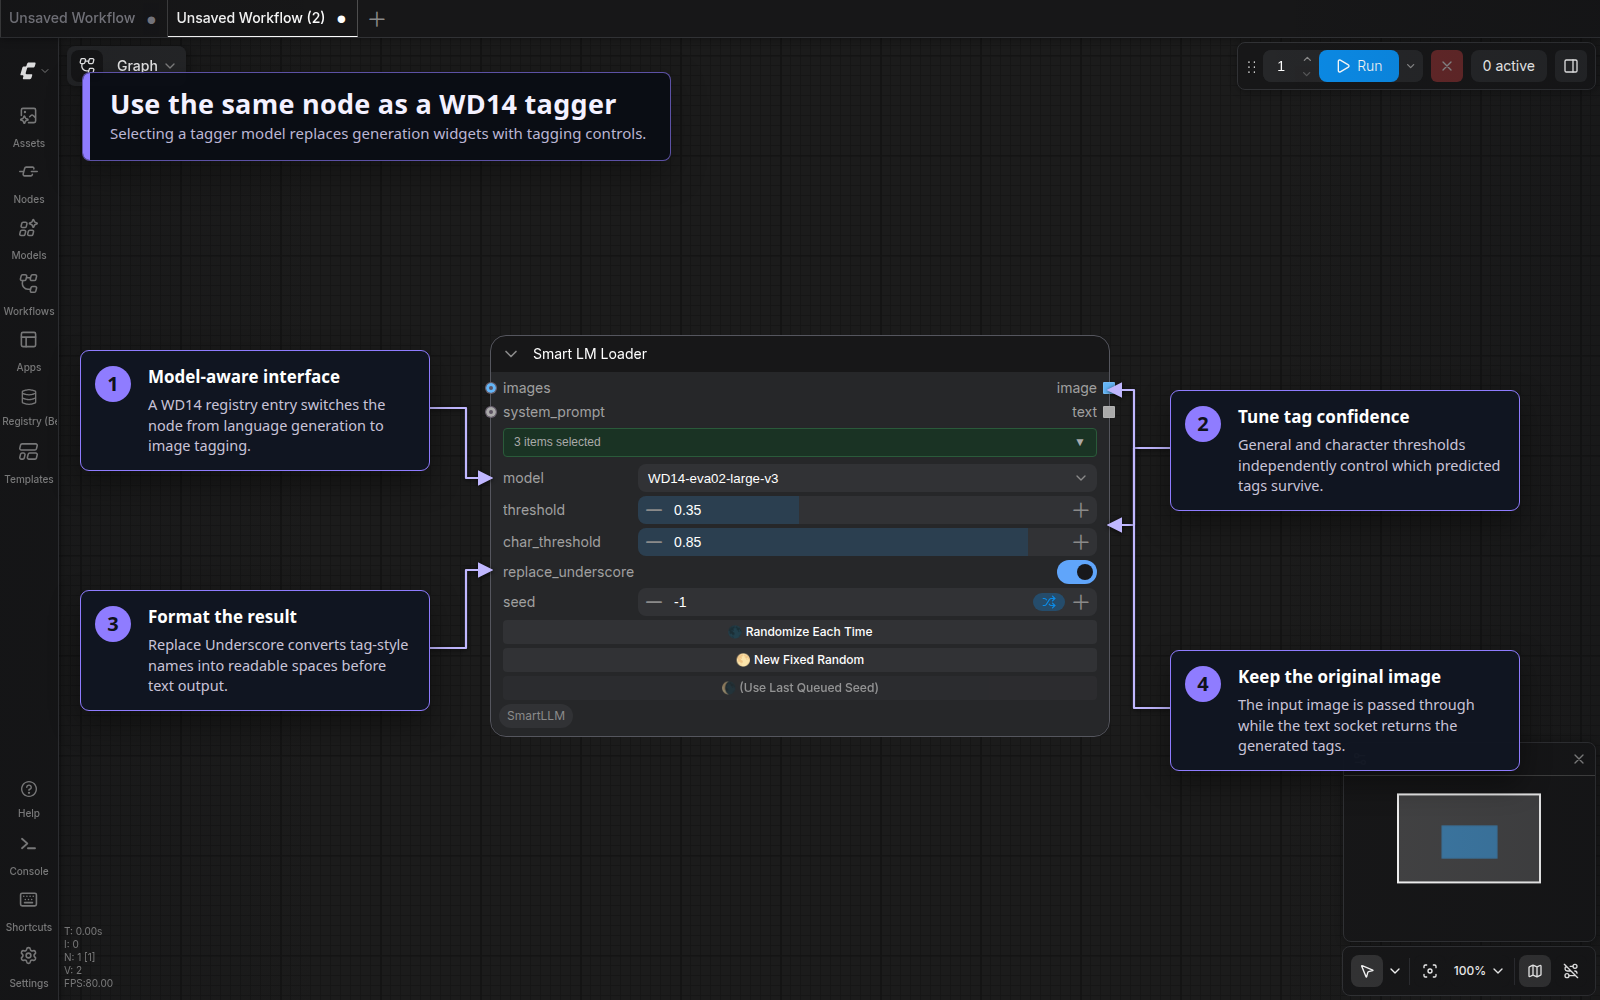
Task: Close the minimap panel
Action: click(x=1579, y=759)
